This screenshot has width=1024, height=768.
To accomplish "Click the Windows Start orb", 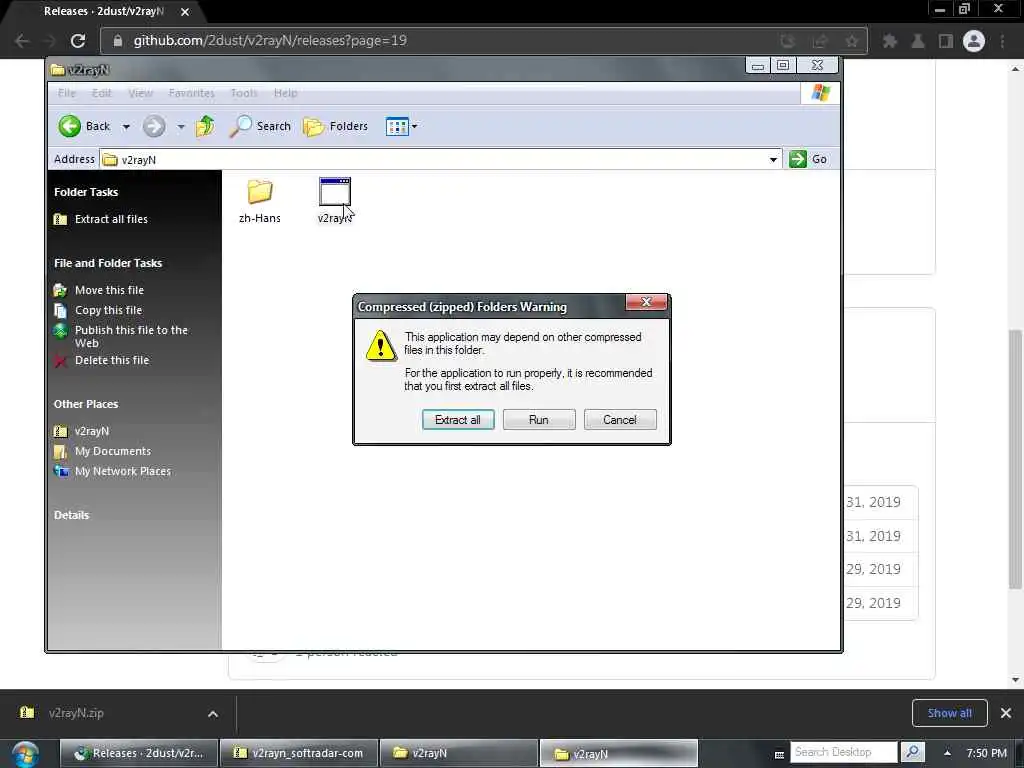I will coord(25,754).
